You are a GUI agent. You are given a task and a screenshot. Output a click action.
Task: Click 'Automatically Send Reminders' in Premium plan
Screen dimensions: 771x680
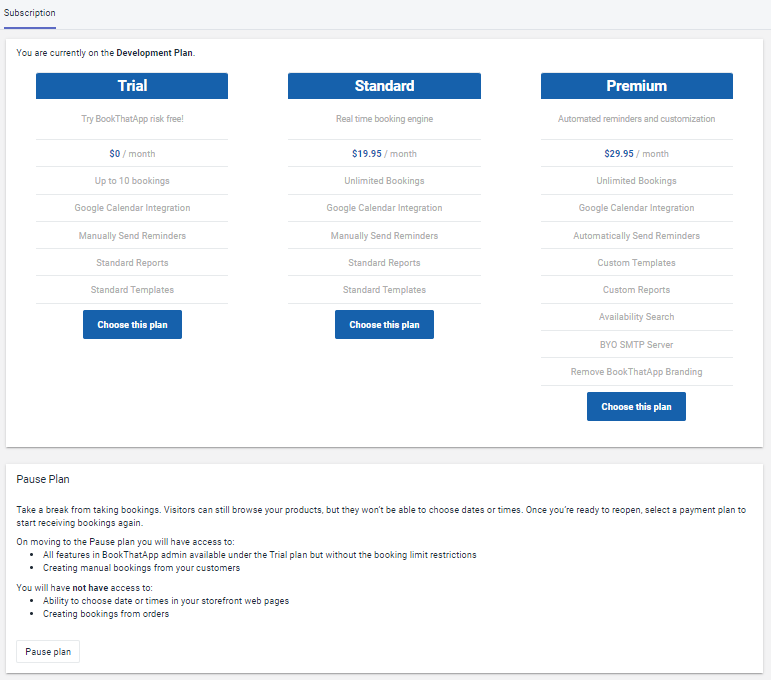(x=636, y=236)
